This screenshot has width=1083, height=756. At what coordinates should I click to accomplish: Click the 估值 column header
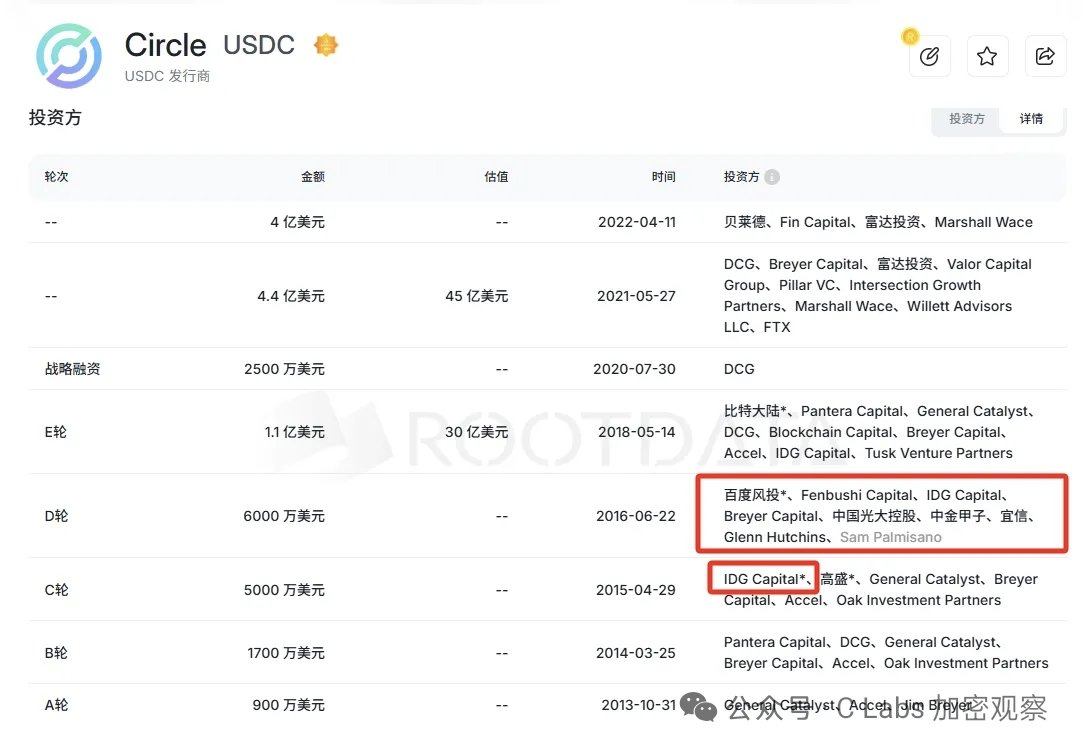[496, 177]
